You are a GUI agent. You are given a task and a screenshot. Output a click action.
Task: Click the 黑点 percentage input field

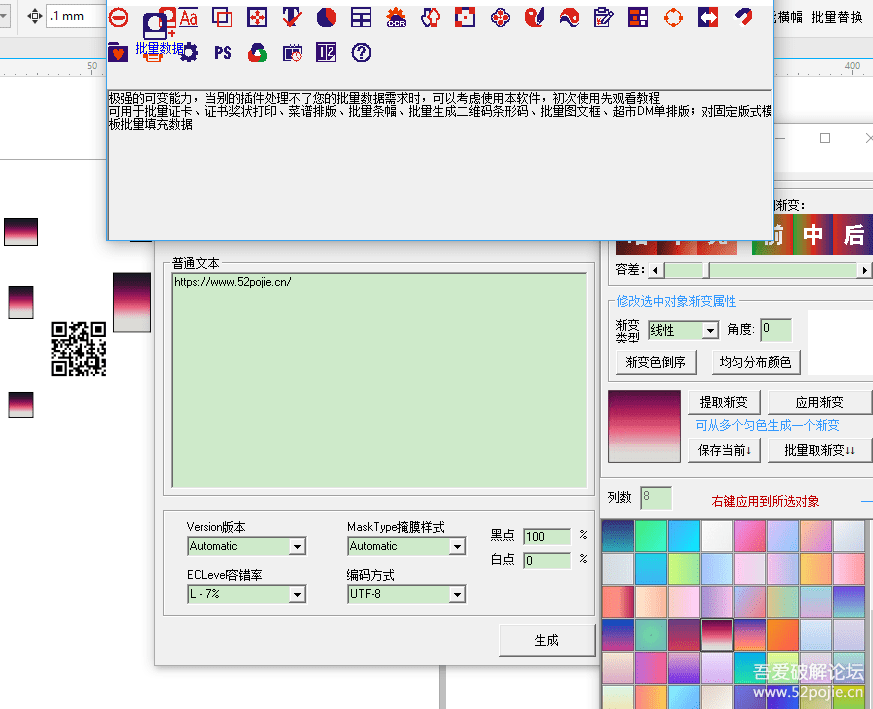(x=546, y=536)
